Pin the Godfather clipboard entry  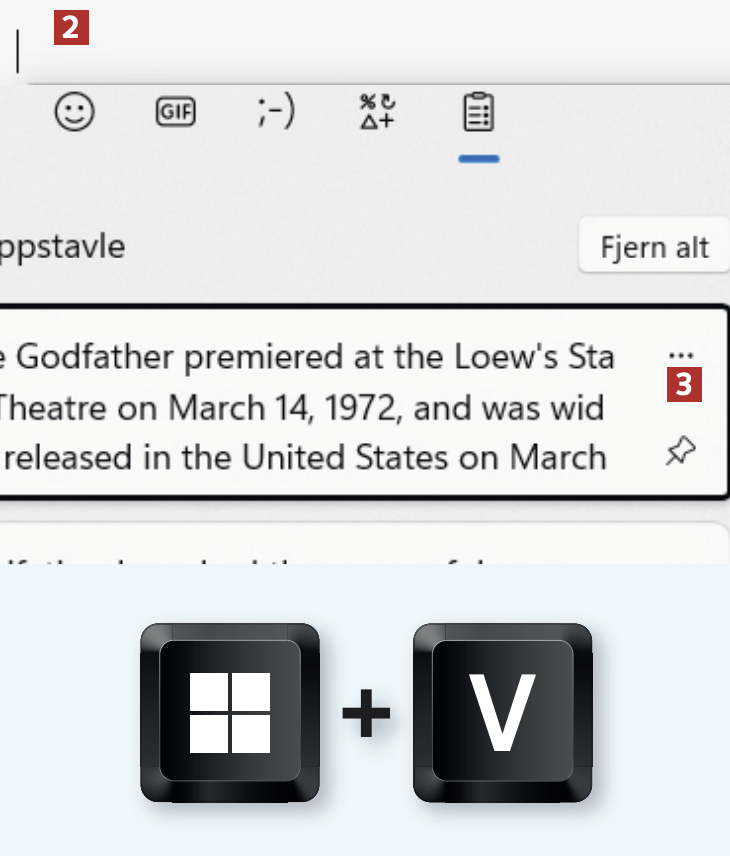point(681,452)
